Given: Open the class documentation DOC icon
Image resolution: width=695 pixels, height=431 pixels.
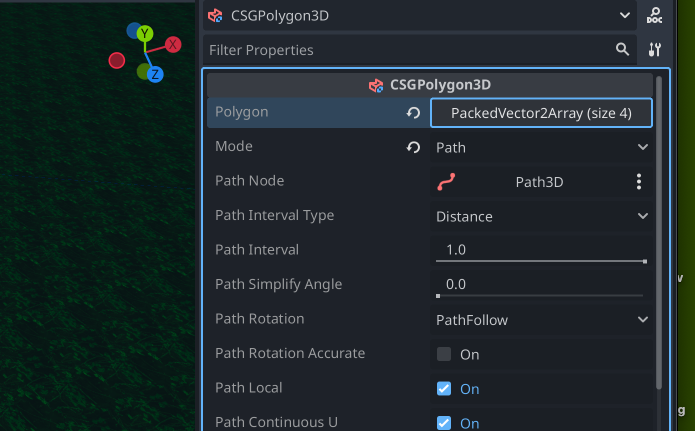Looking at the screenshot, I should click(654, 16).
